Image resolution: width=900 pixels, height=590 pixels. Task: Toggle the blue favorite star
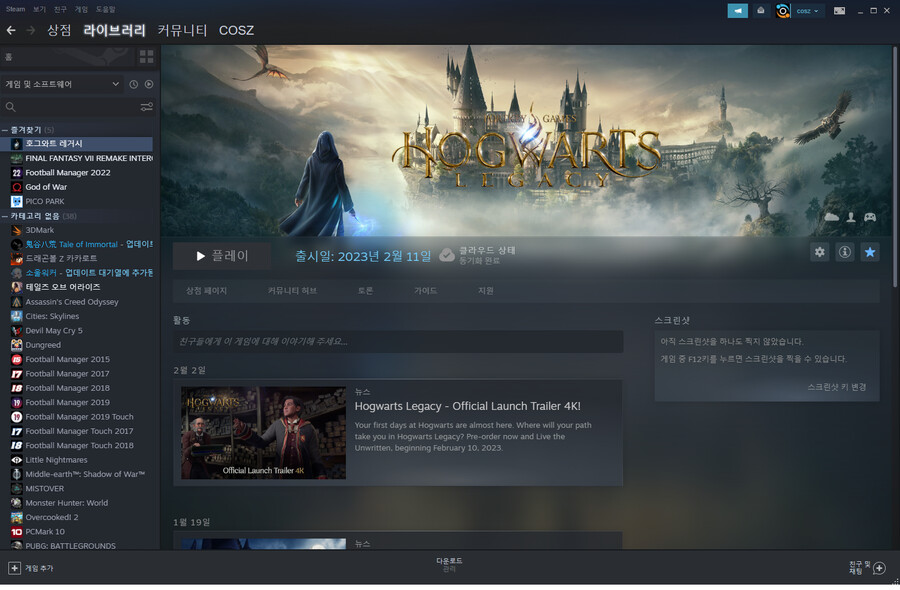[870, 252]
